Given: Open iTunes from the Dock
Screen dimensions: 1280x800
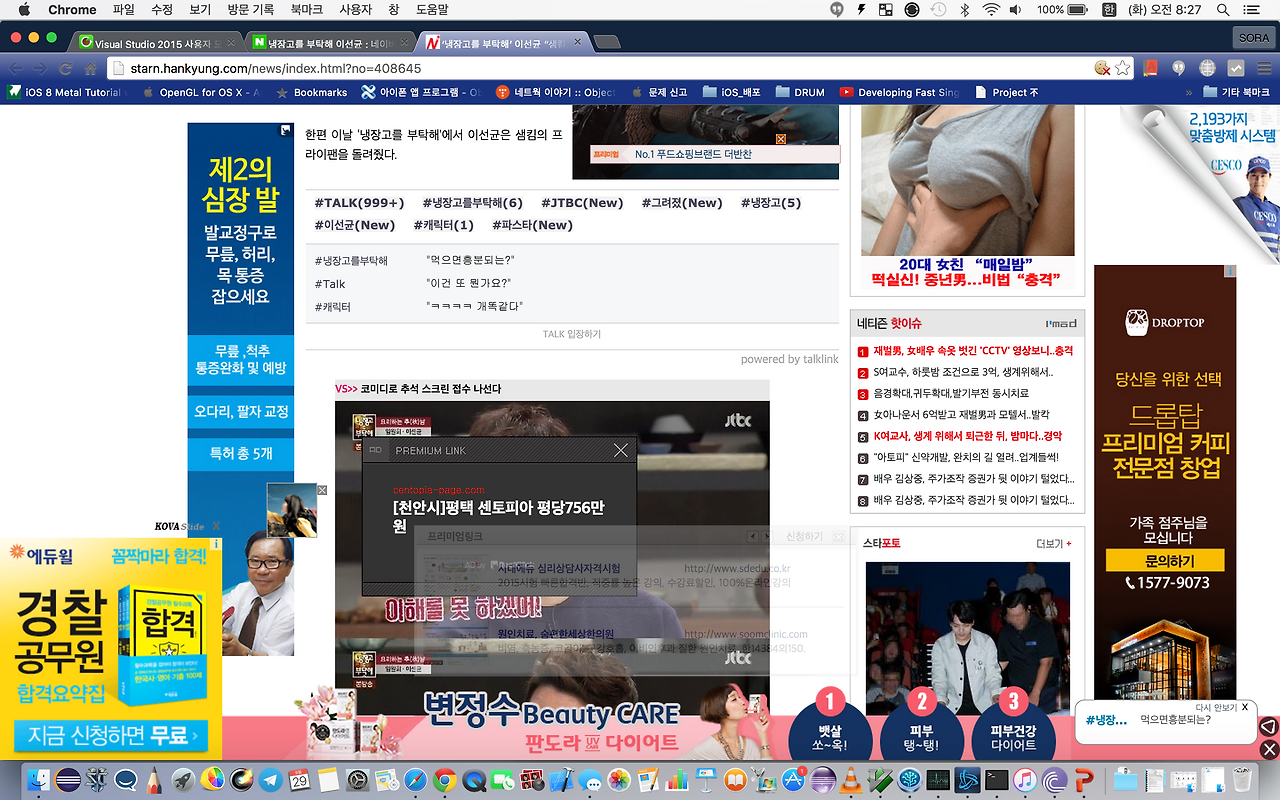Looking at the screenshot, I should click(x=1026, y=780).
